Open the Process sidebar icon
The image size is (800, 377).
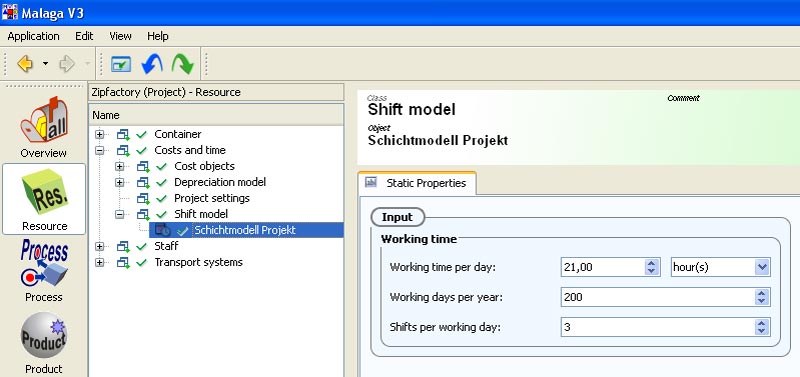coord(44,264)
